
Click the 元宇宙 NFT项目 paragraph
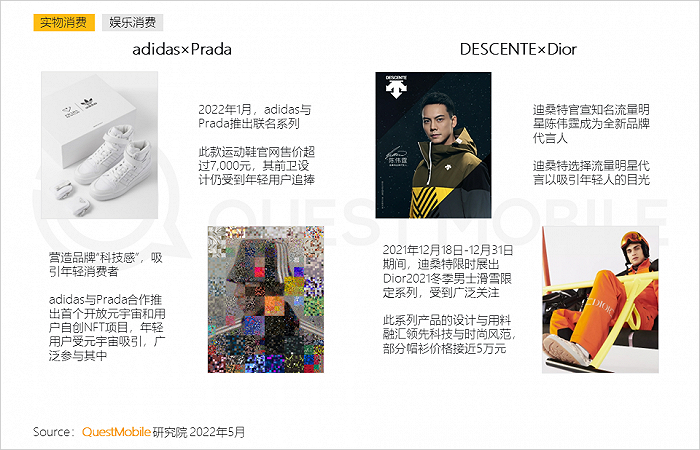(107, 327)
